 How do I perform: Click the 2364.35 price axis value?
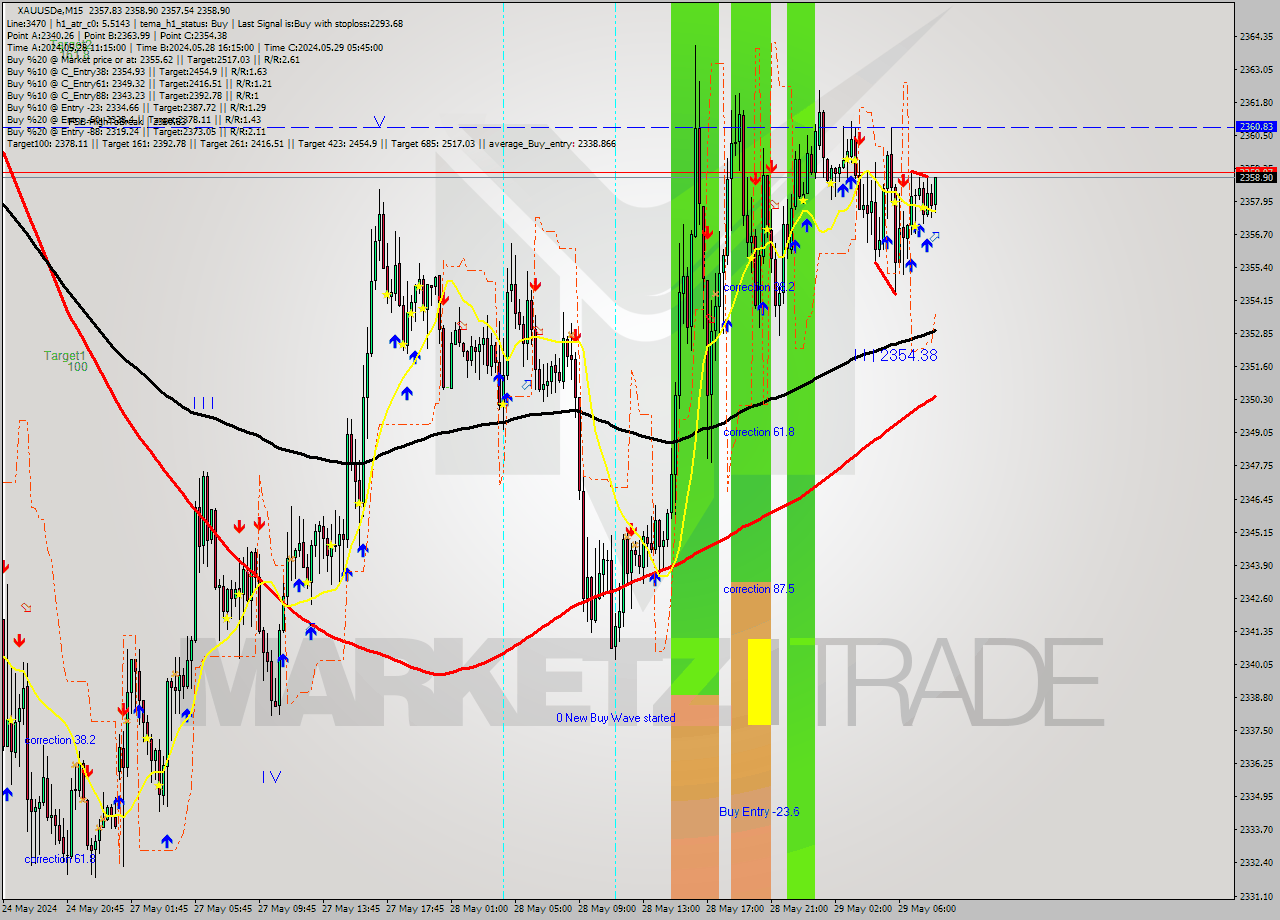1256,36
